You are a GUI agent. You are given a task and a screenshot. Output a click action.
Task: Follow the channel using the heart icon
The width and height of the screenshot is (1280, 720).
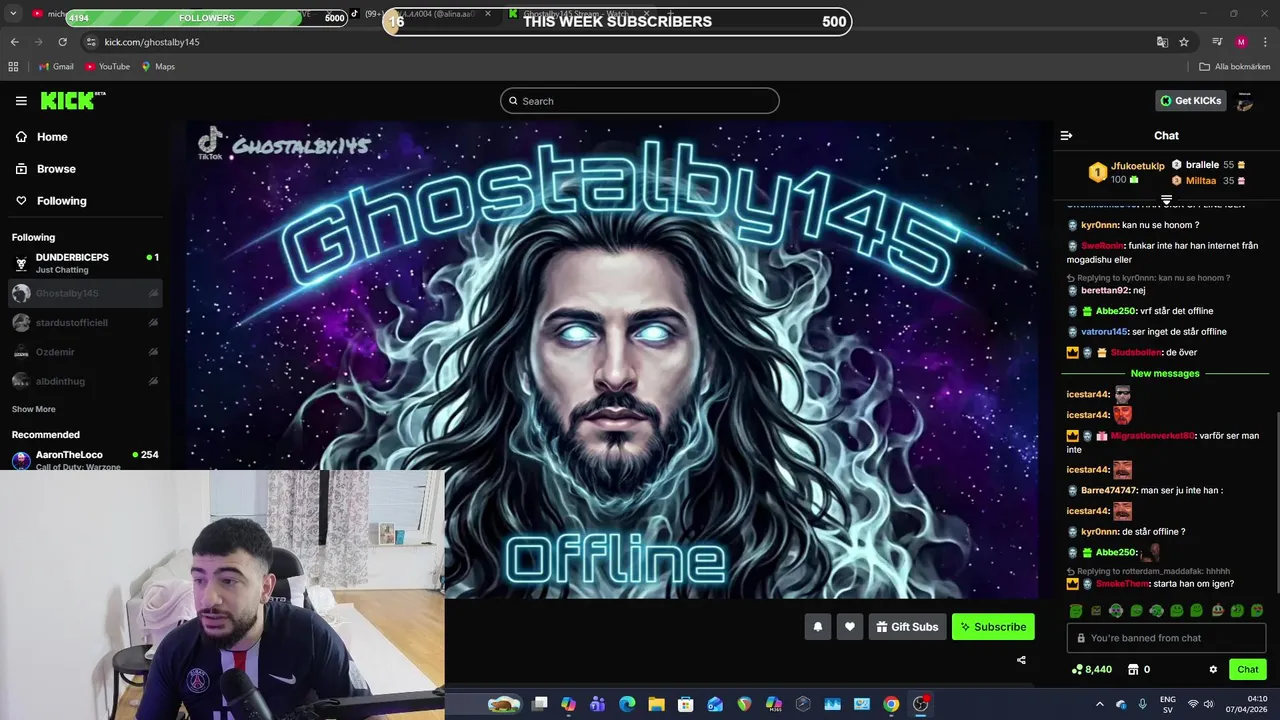[850, 627]
